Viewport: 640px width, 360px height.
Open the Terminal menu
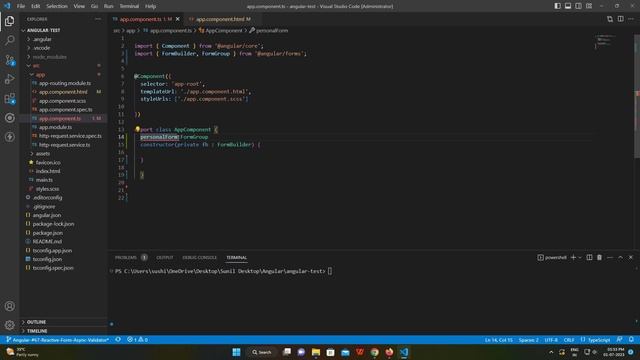coord(129,6)
